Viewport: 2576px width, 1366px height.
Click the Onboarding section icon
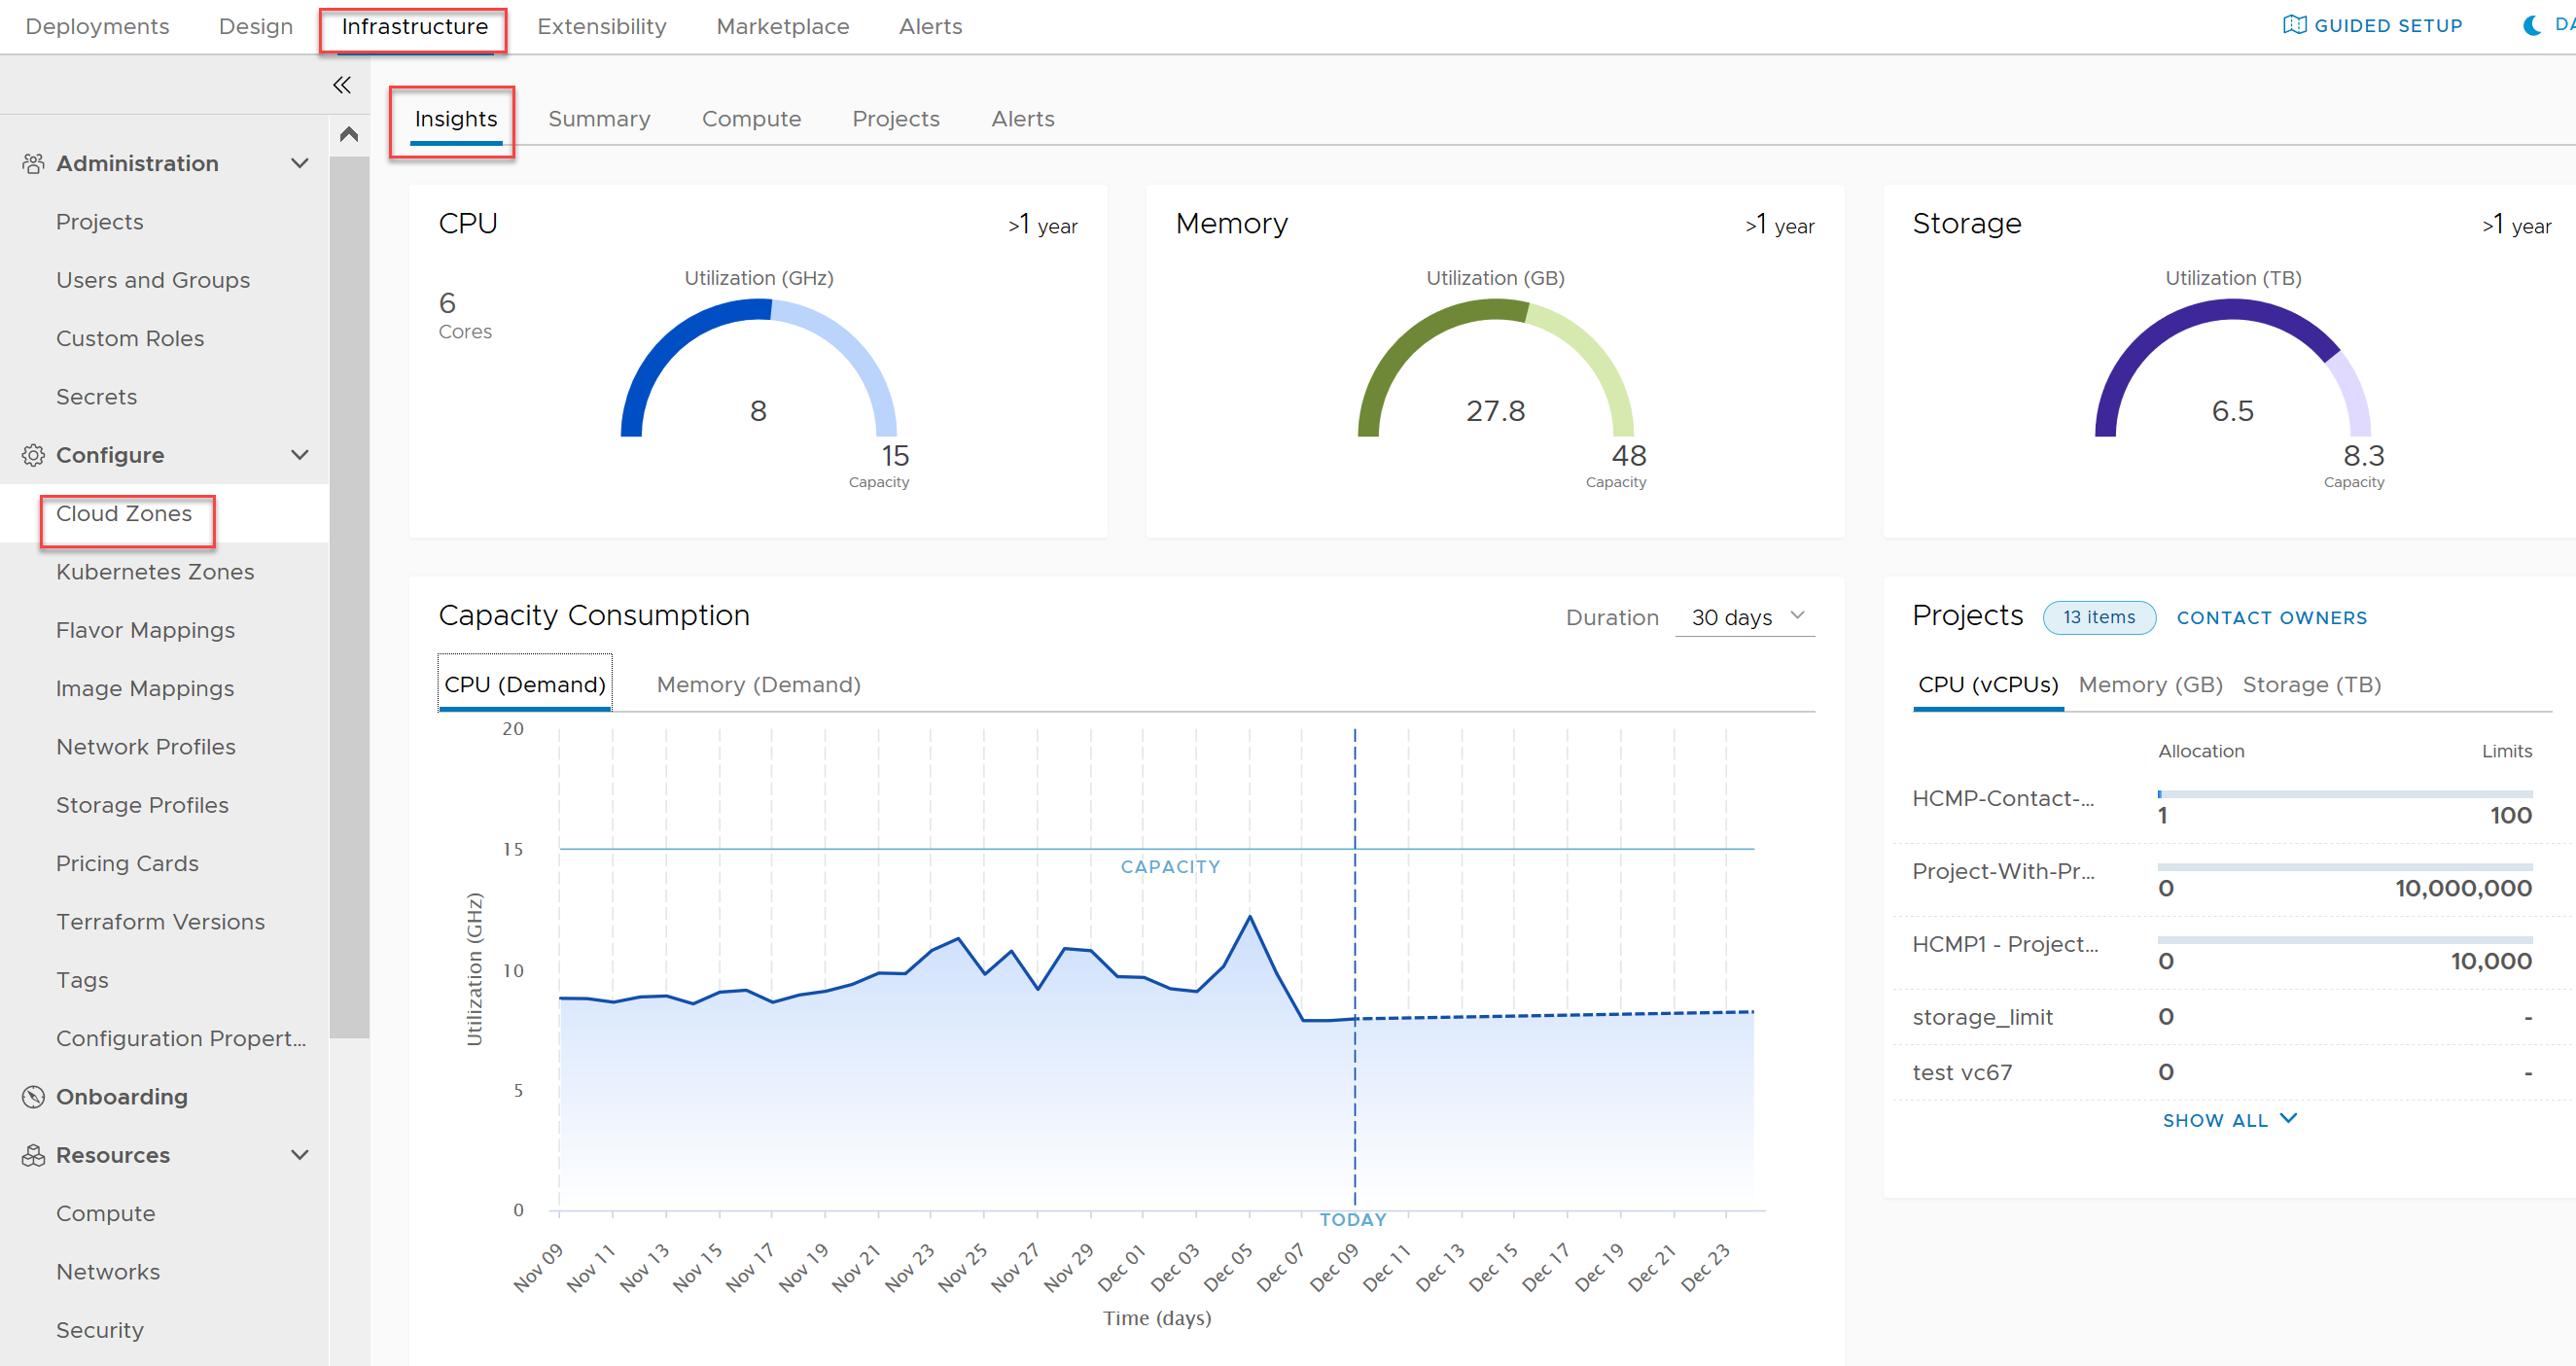tap(32, 1095)
